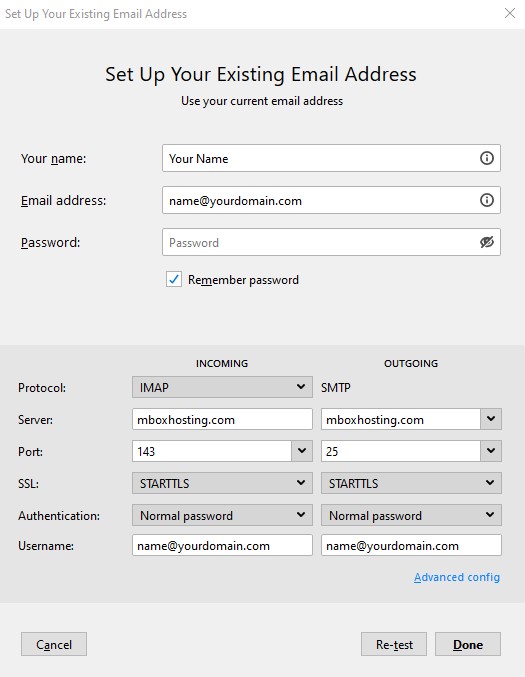Open the incoming Protocol IMAP dropdown

[x=222, y=387]
